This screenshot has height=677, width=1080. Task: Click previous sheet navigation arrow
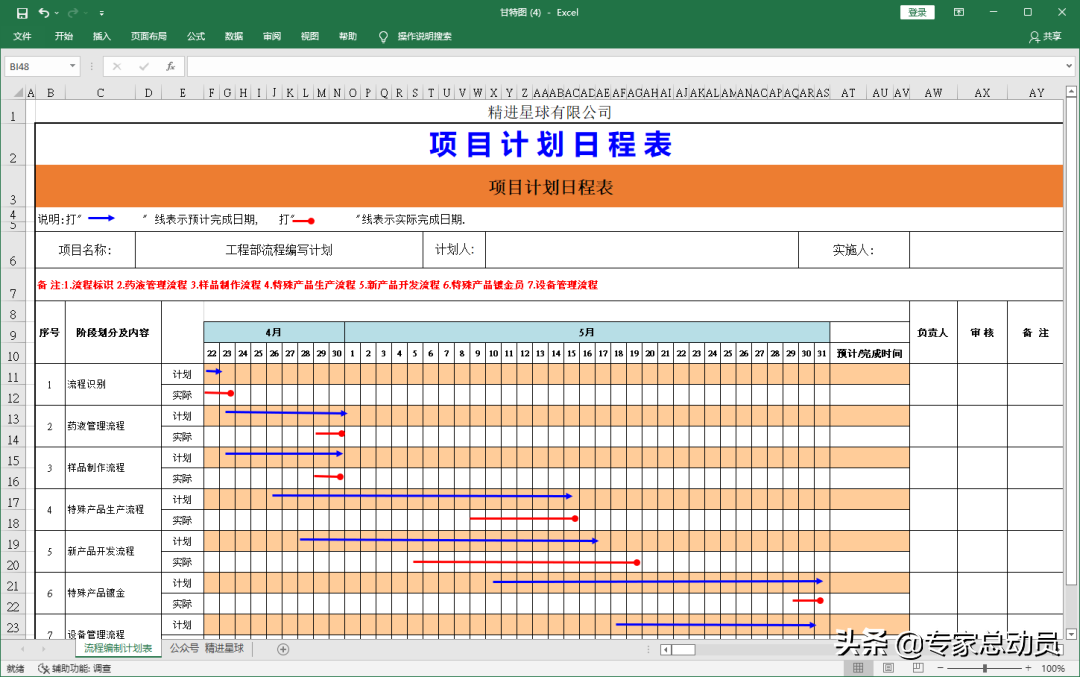(22, 649)
